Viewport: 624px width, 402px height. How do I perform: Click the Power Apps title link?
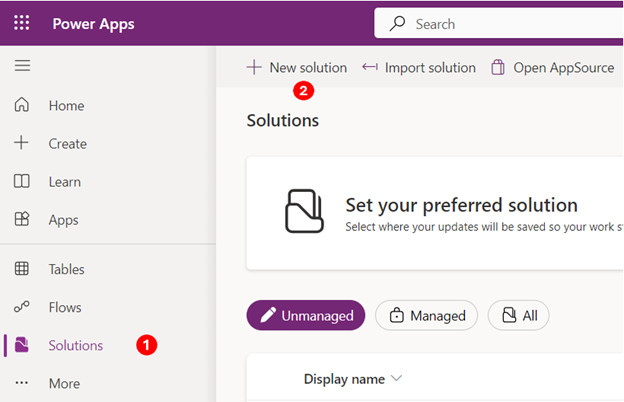coord(94,24)
